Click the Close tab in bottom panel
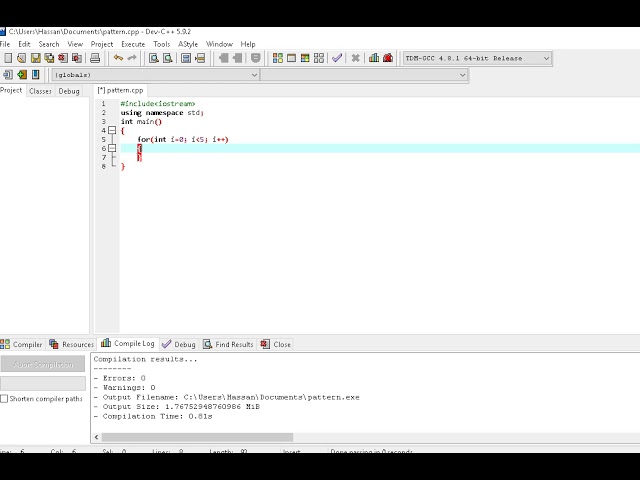640x480 pixels. [x=276, y=344]
